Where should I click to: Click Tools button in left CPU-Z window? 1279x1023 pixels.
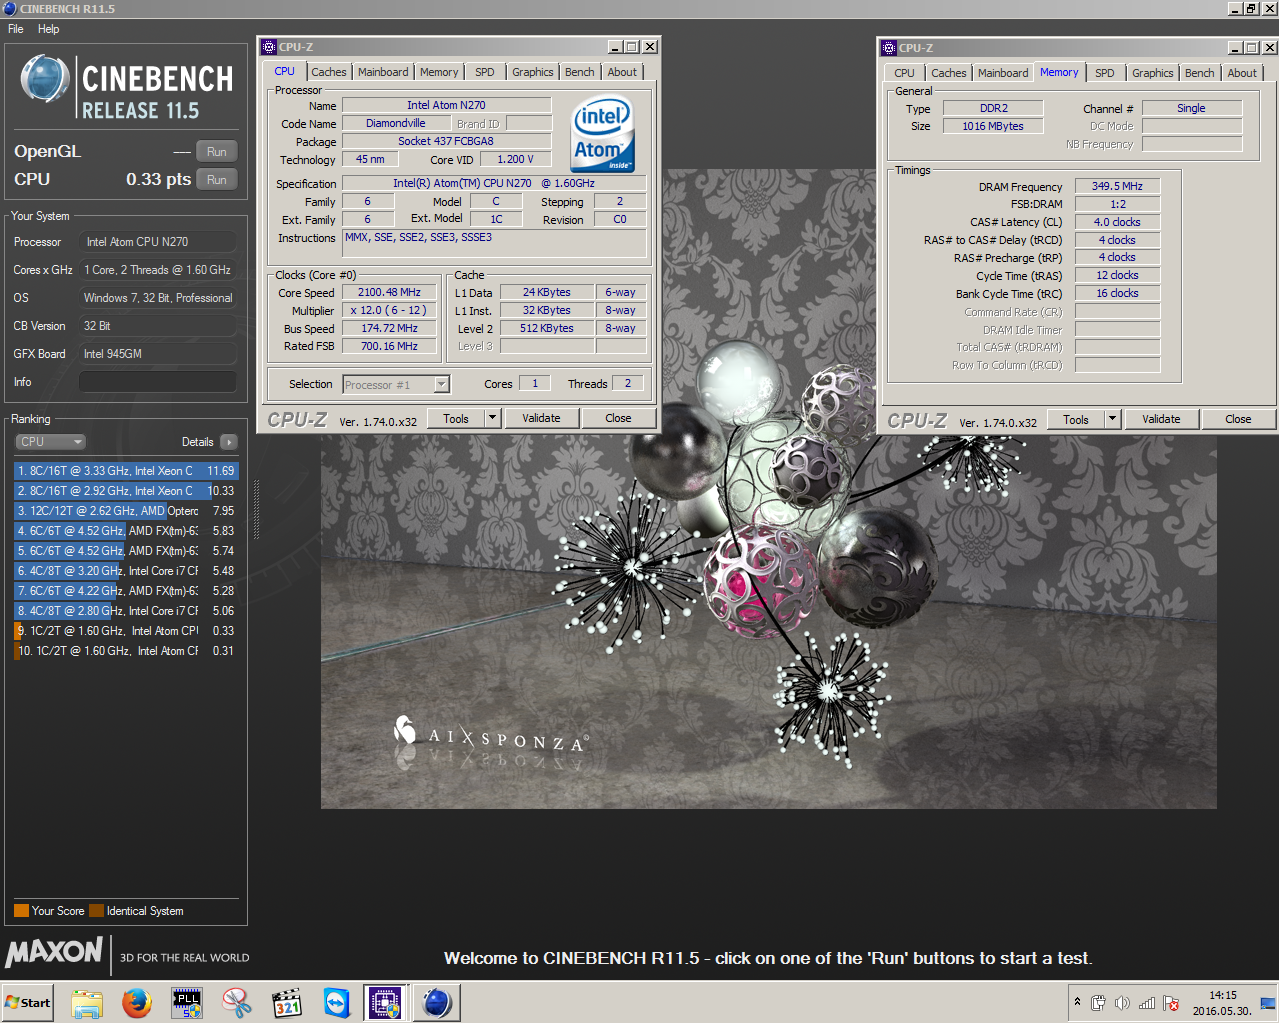[x=456, y=419]
